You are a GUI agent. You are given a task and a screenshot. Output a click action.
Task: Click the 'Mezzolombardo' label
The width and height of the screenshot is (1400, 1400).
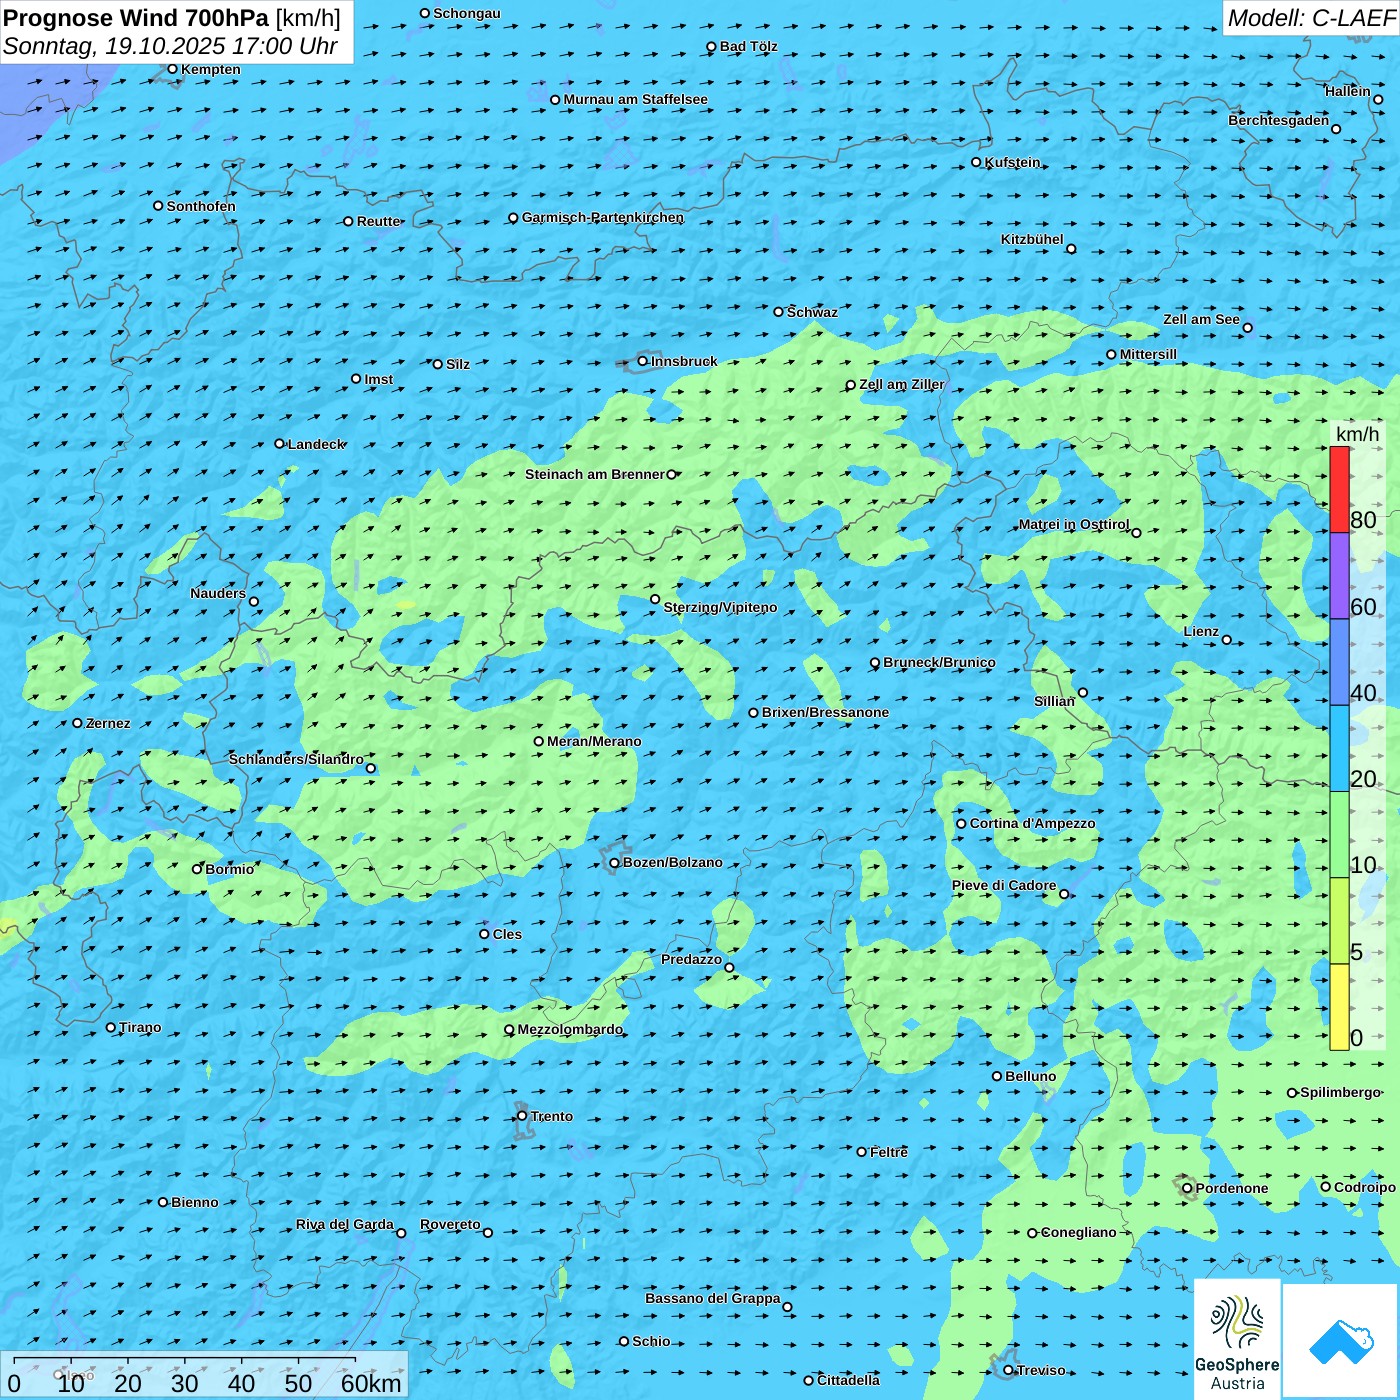(x=570, y=1029)
